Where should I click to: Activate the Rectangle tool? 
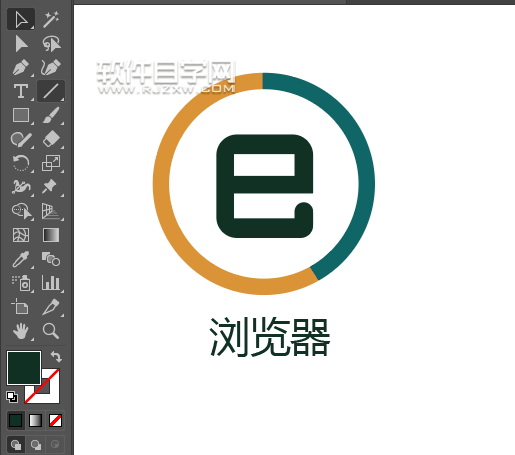(x=21, y=115)
